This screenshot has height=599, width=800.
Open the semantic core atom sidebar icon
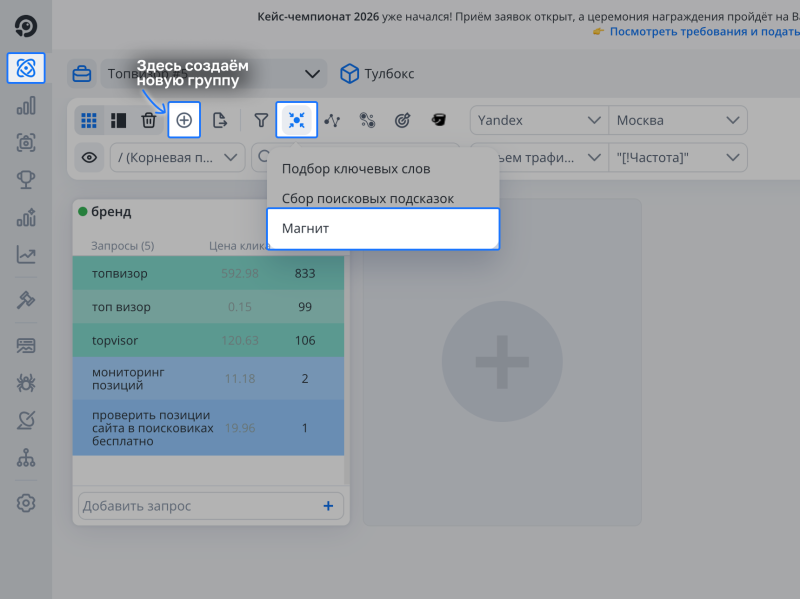26,68
